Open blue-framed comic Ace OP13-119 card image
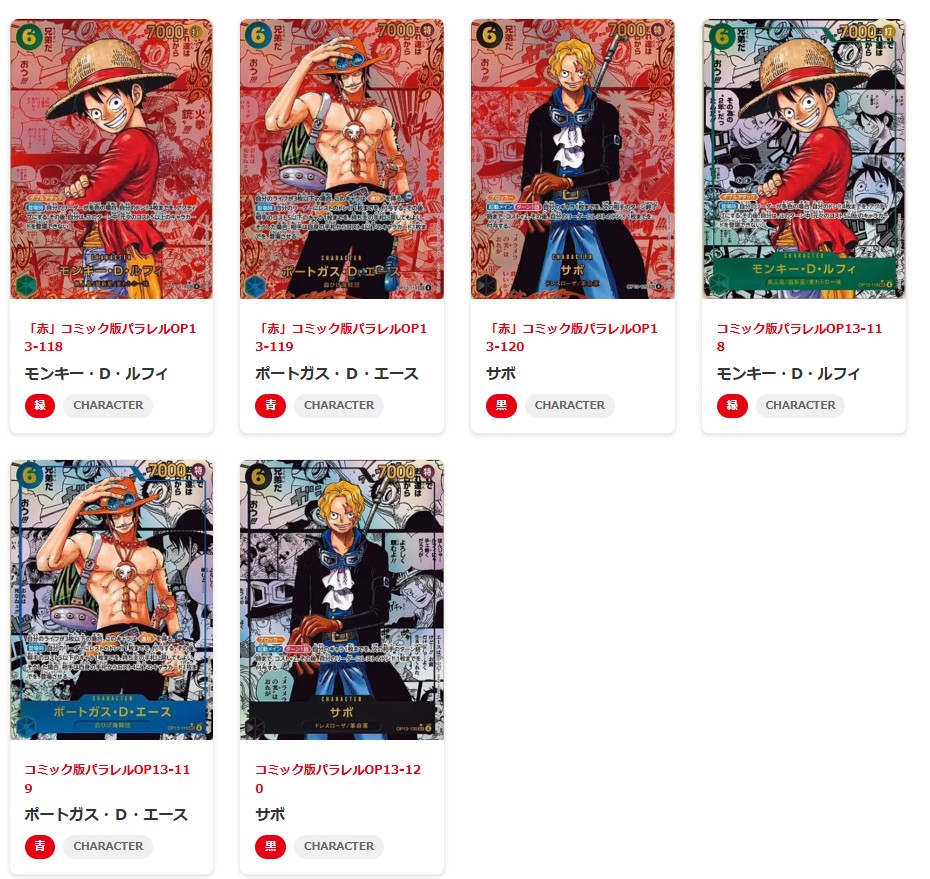Screen dimensions: 930x879 click(112, 600)
